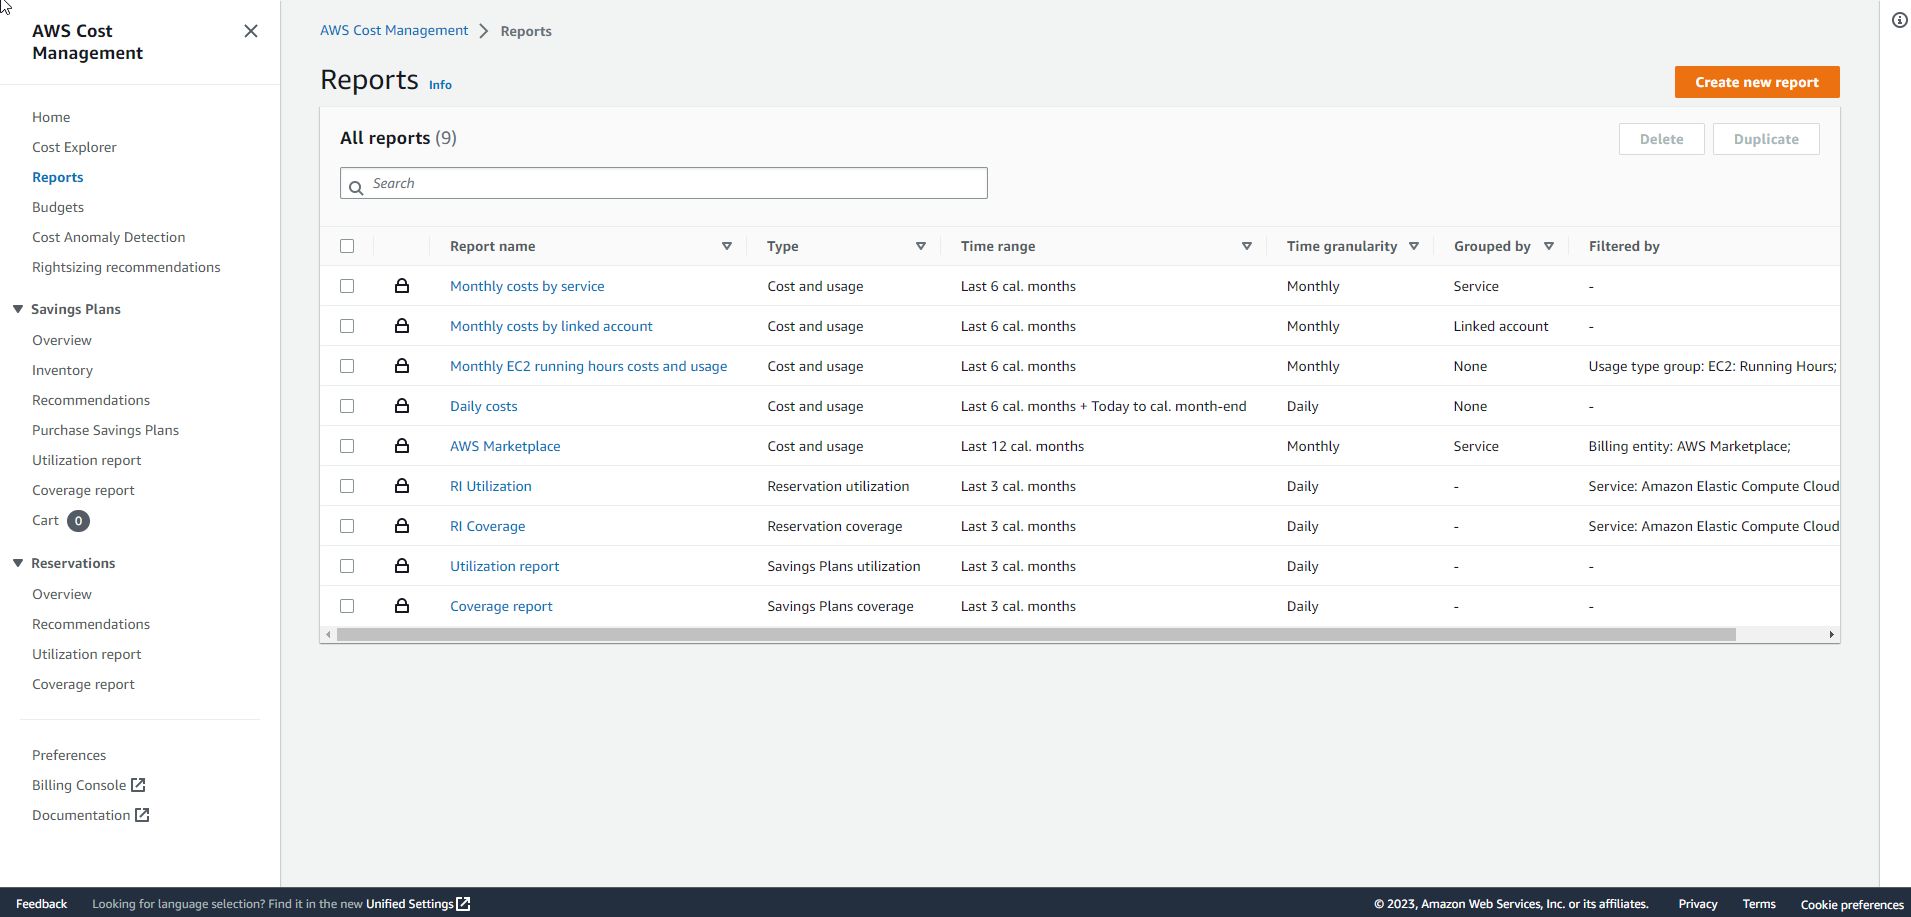
Task: Open Cookie preferences in footer
Action: pos(1852,904)
